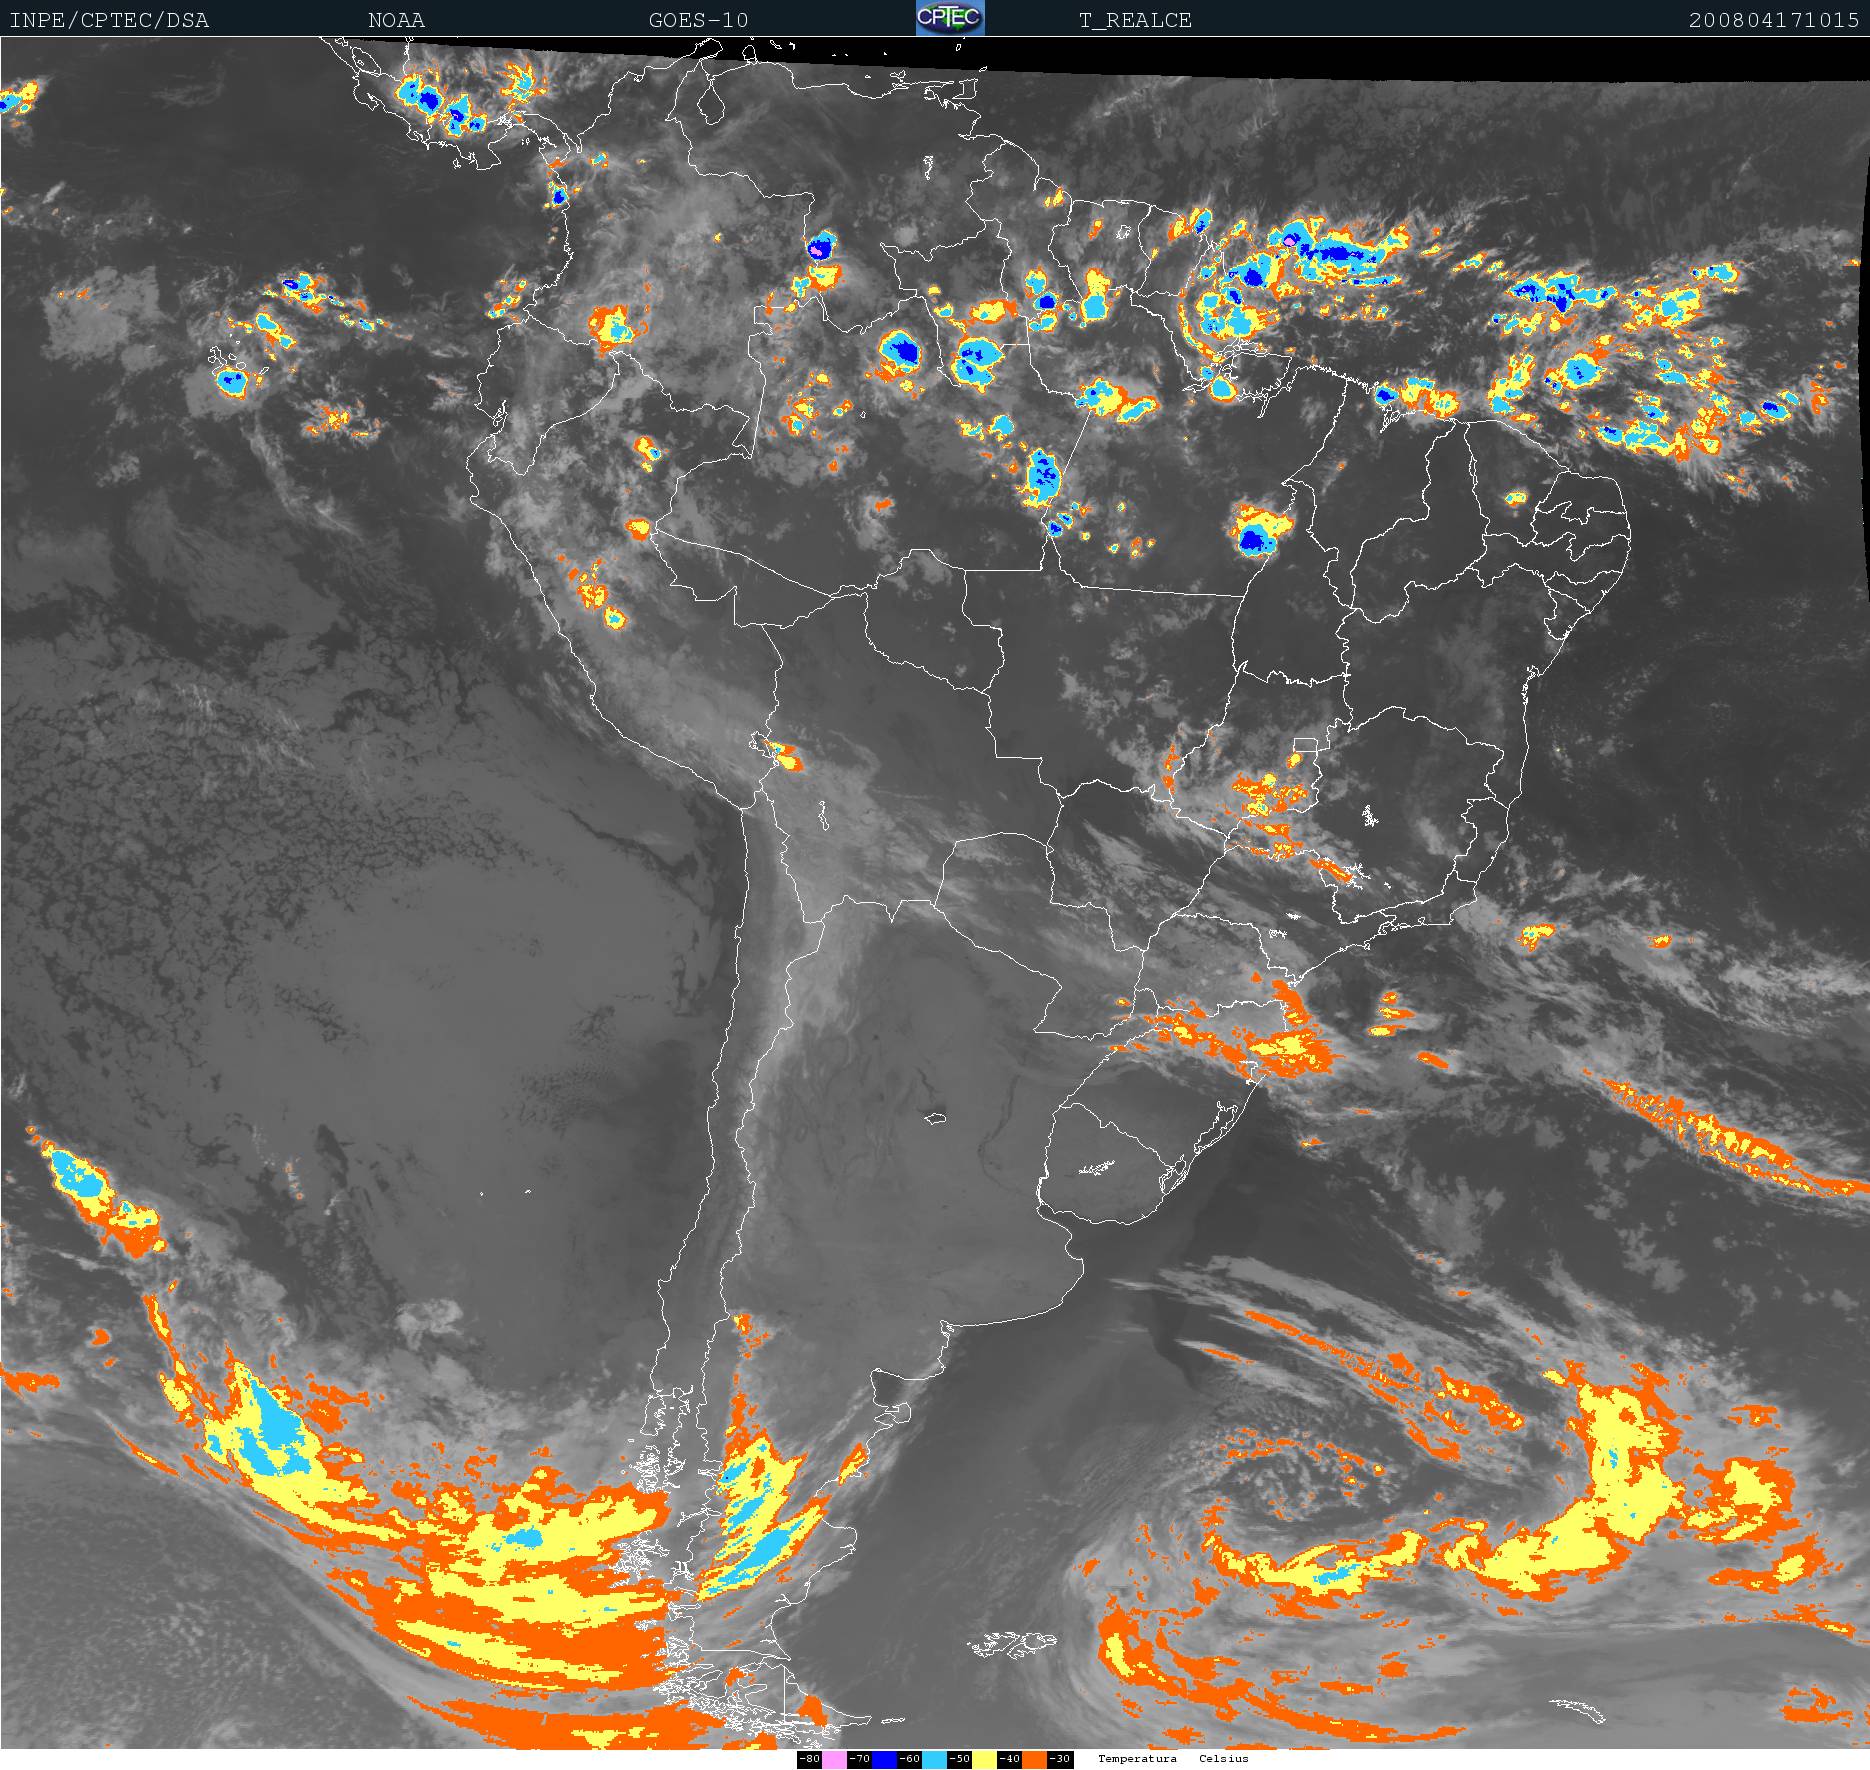
Task: Click the pink legend color swatch
Action: [834, 1759]
